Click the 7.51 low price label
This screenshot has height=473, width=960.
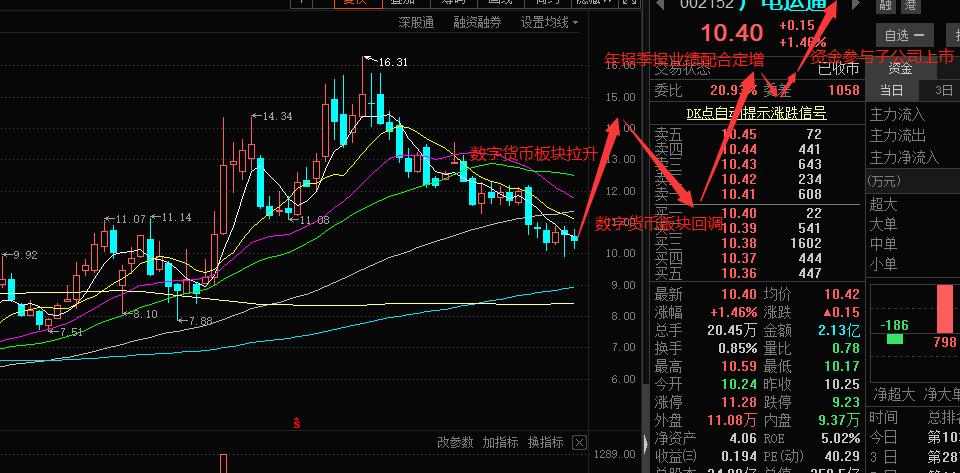click(70, 332)
